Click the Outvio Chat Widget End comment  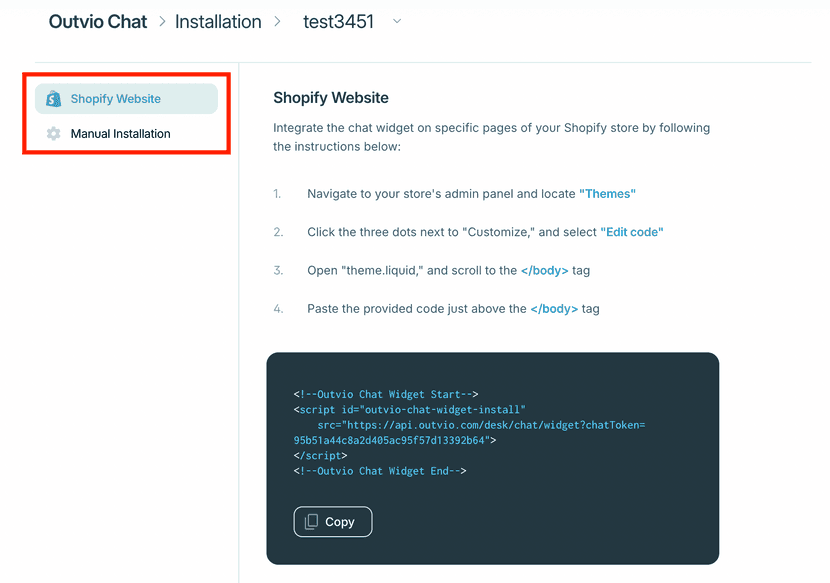click(380, 471)
